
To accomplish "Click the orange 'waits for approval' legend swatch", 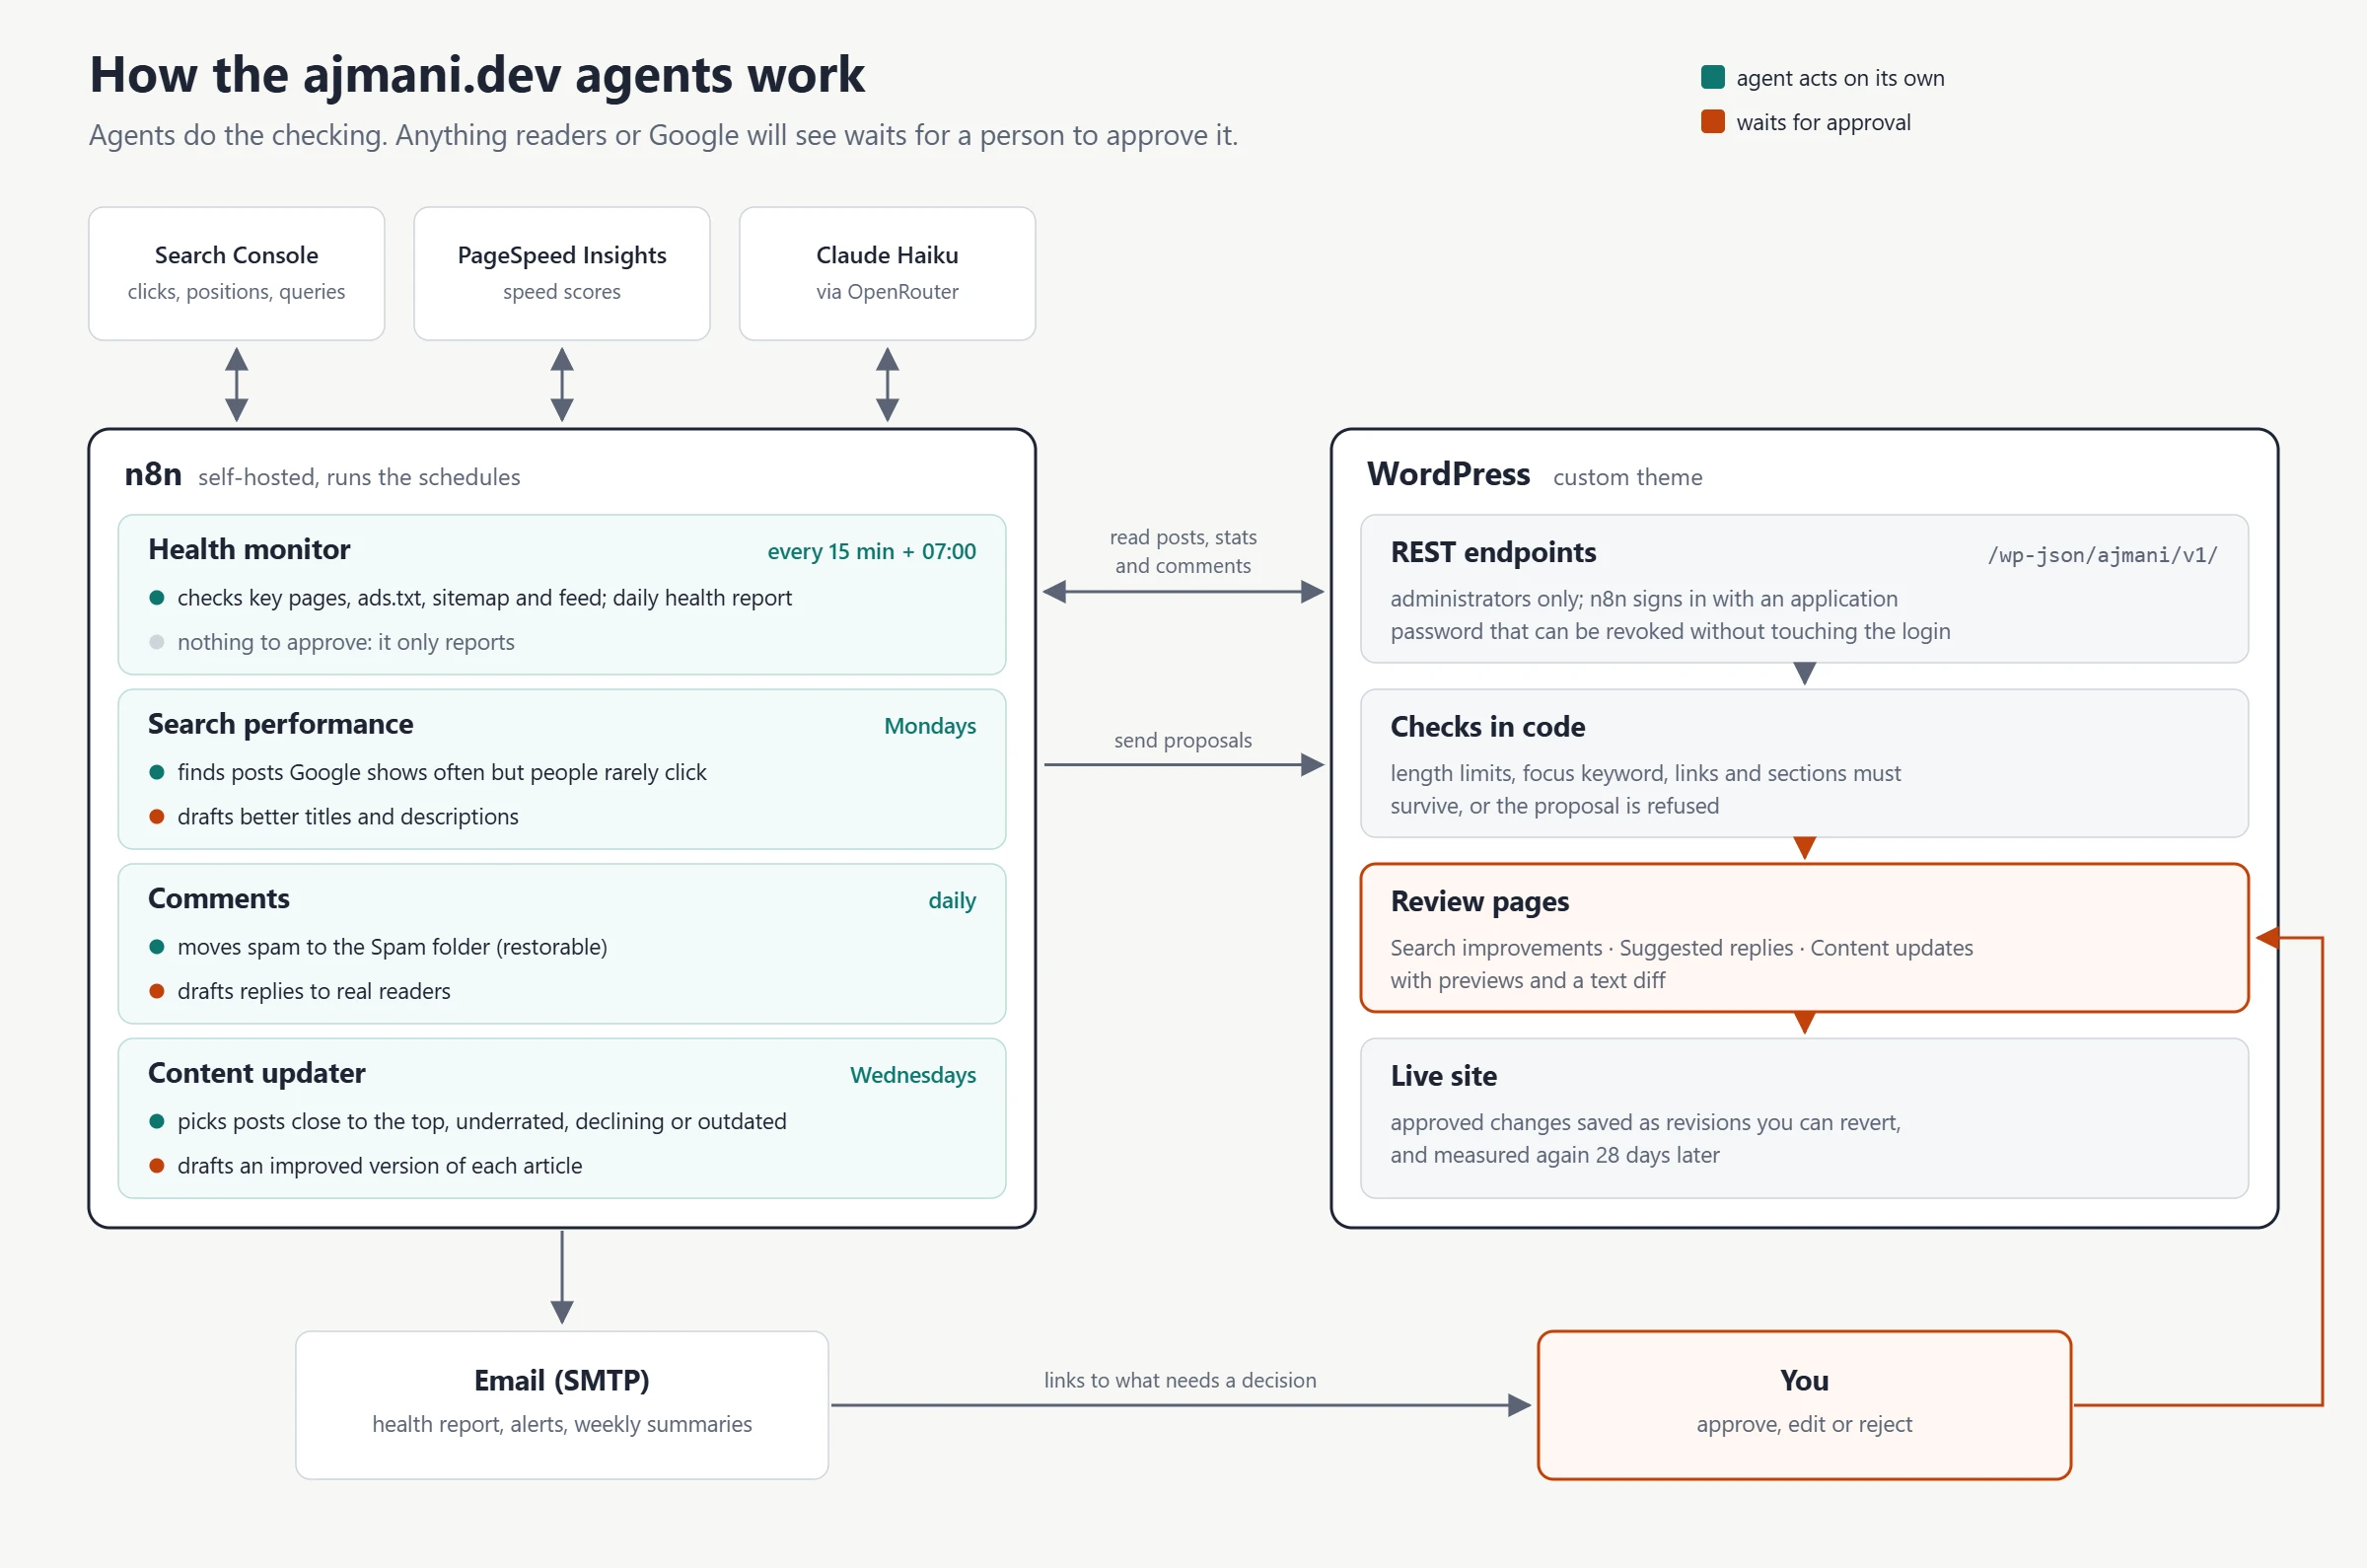I will [1712, 121].
